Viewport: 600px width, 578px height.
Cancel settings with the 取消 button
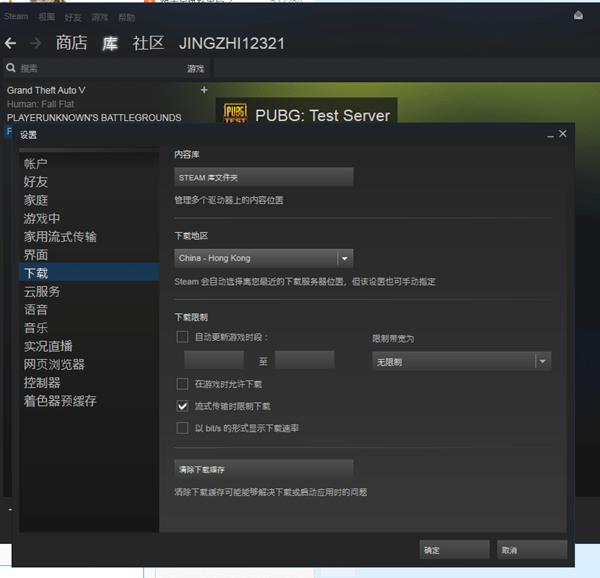click(532, 550)
